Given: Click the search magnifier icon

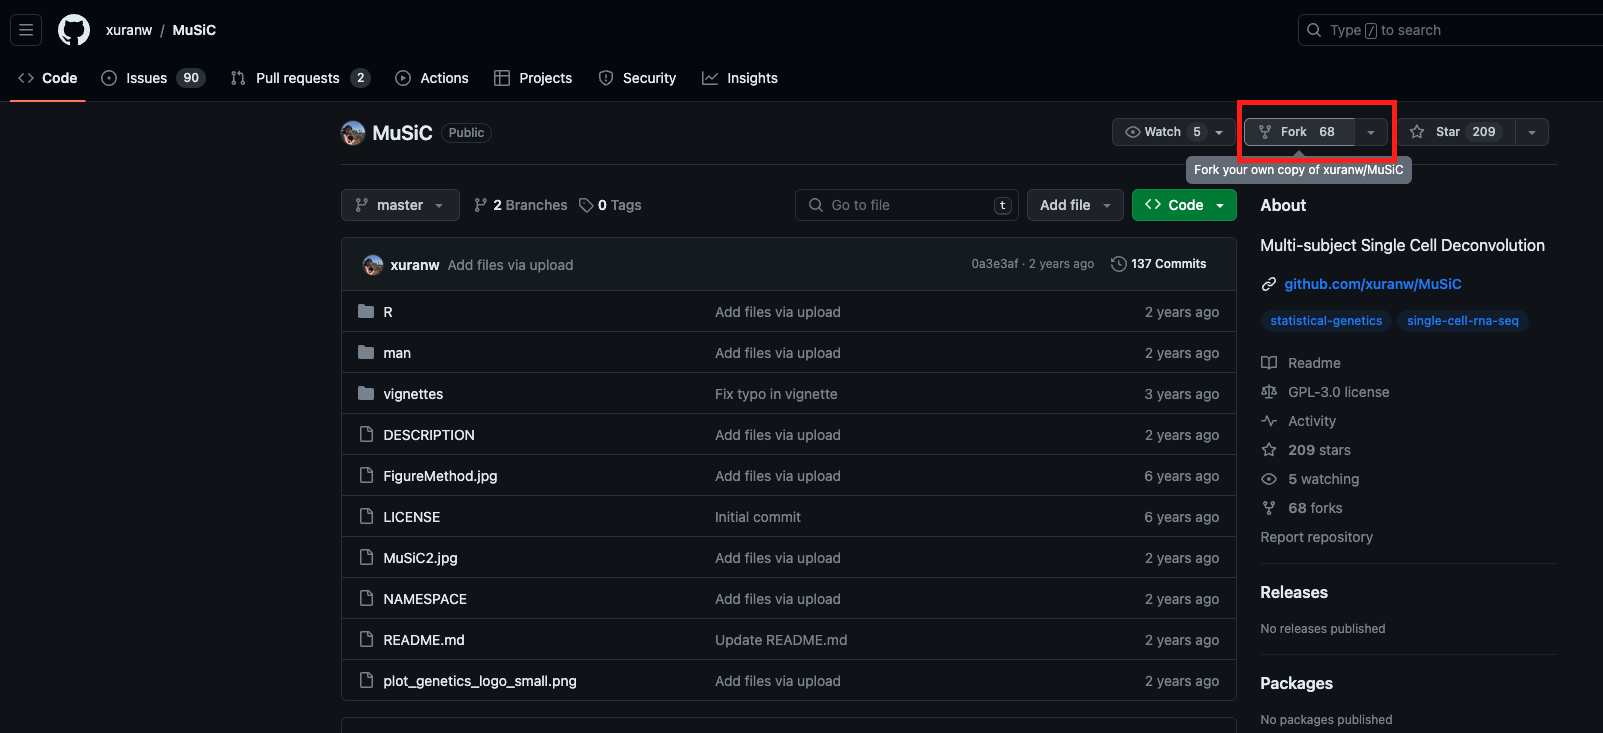Looking at the screenshot, I should pyautogui.click(x=1314, y=30).
